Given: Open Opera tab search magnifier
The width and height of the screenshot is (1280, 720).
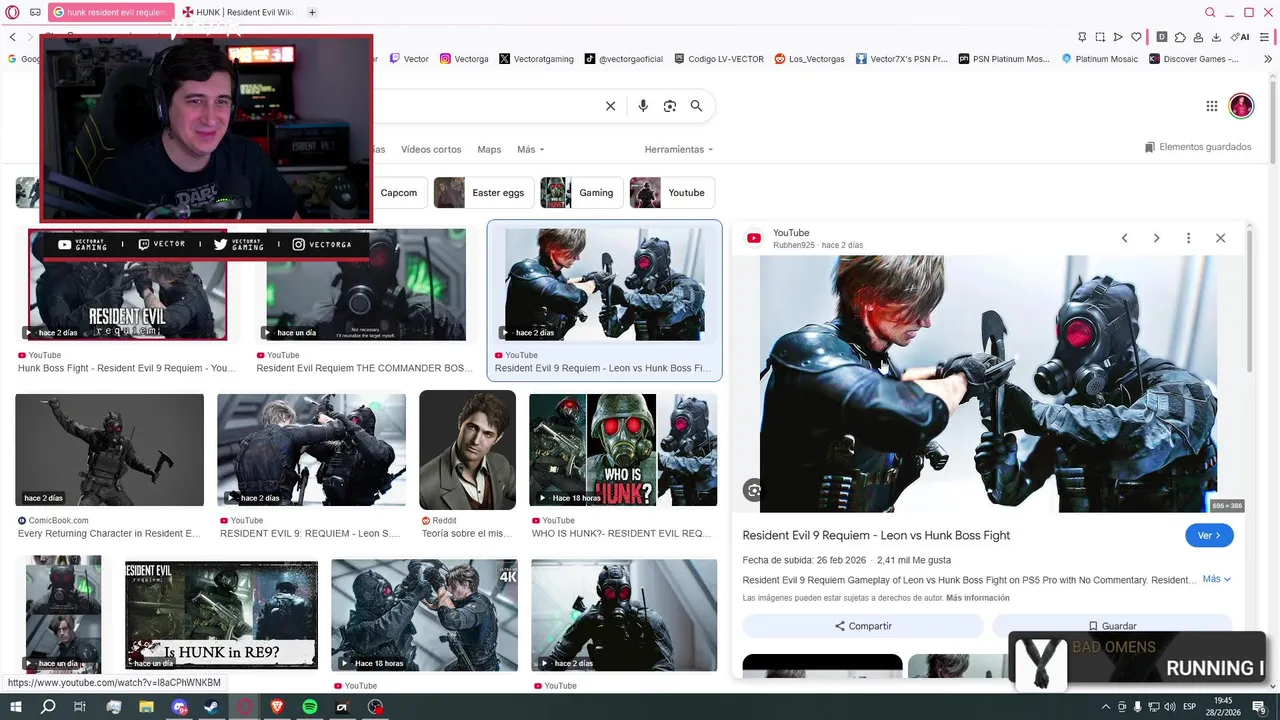Looking at the screenshot, I should 1210,12.
